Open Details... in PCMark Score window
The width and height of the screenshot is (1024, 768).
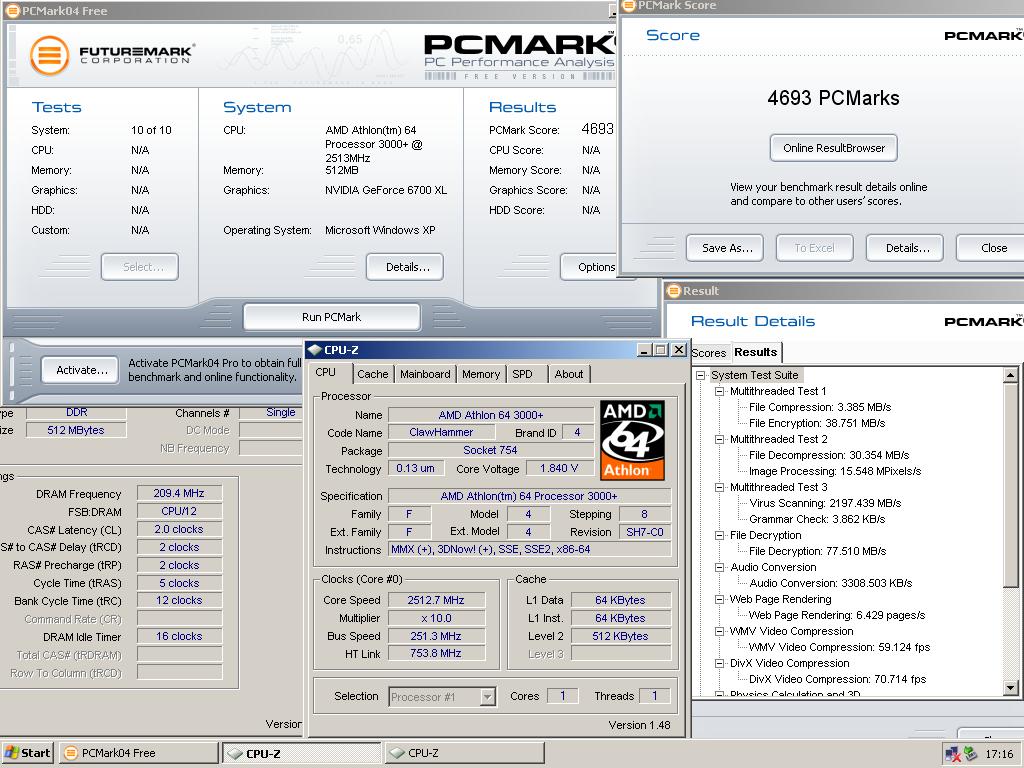(x=905, y=248)
